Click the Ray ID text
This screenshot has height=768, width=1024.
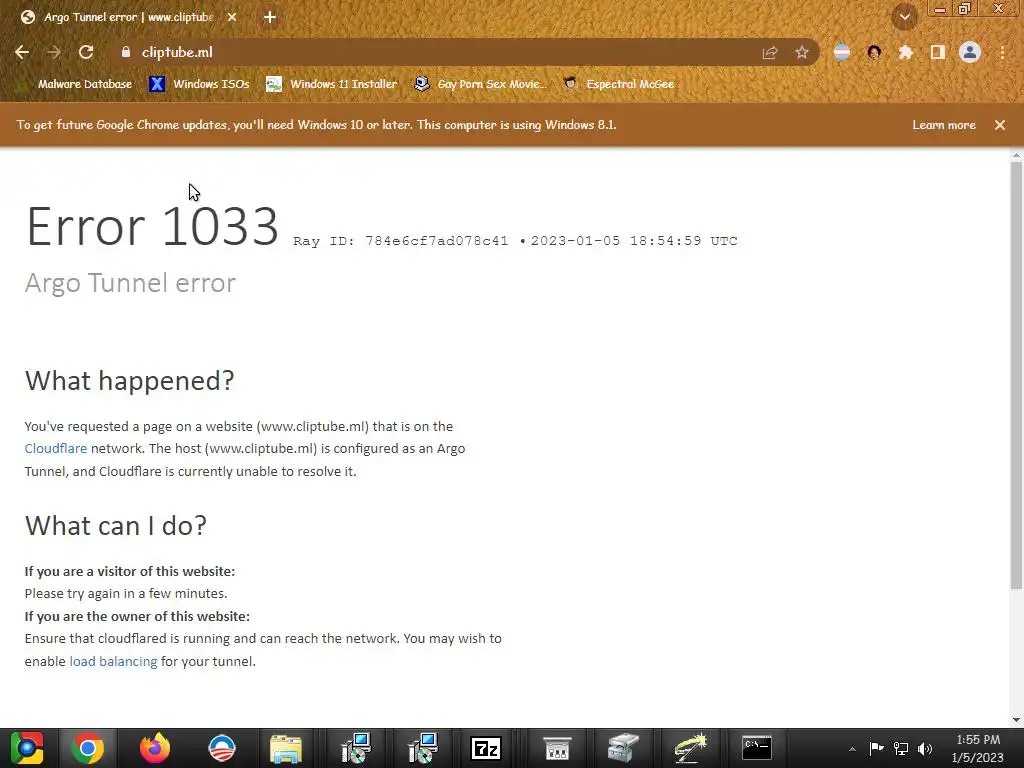coord(400,241)
